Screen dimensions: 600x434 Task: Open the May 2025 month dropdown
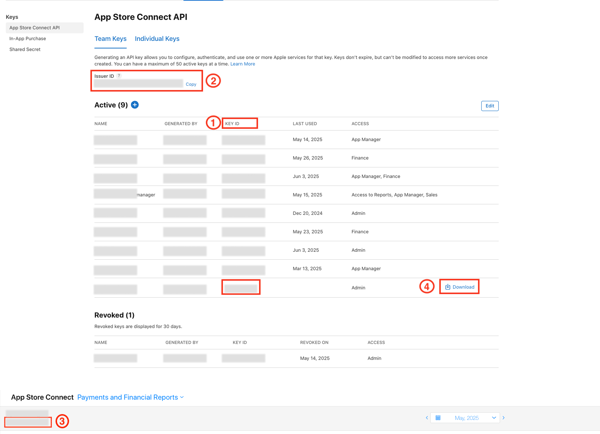tap(465, 418)
